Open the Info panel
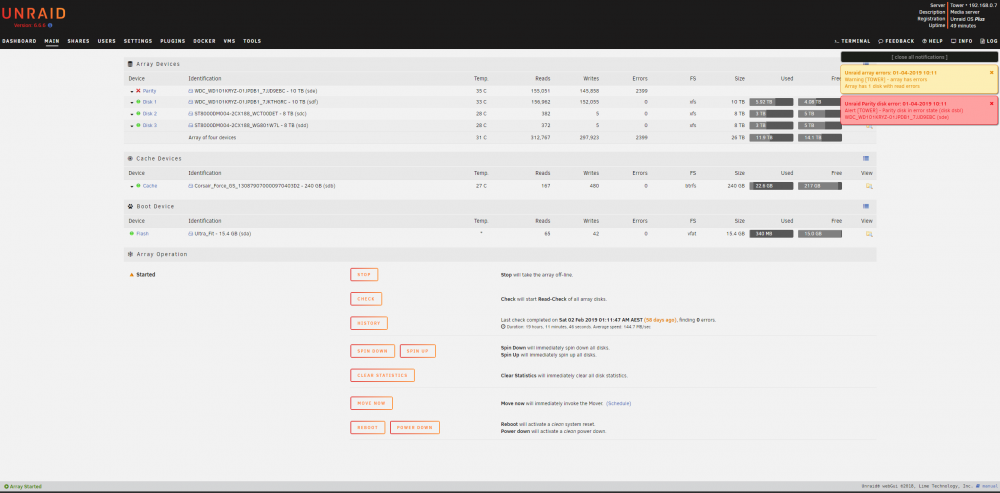The width and height of the screenshot is (1000, 493). [962, 41]
